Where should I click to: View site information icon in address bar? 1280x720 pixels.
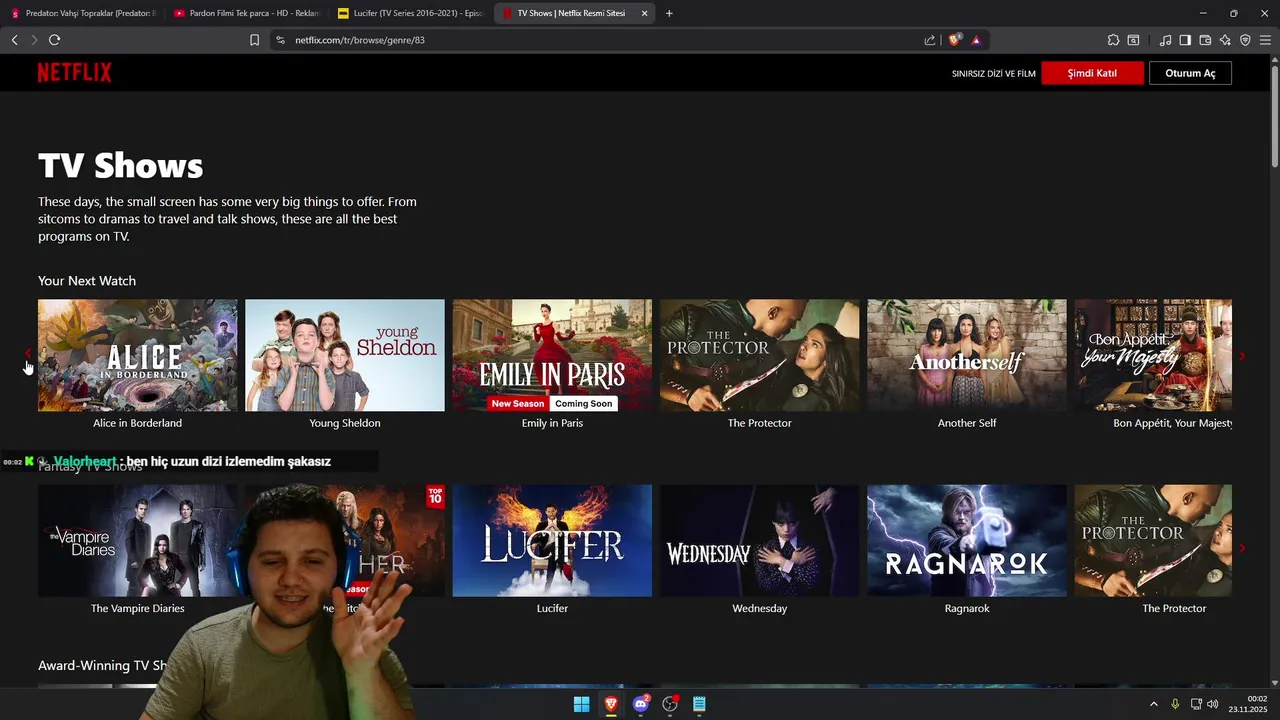click(x=280, y=40)
